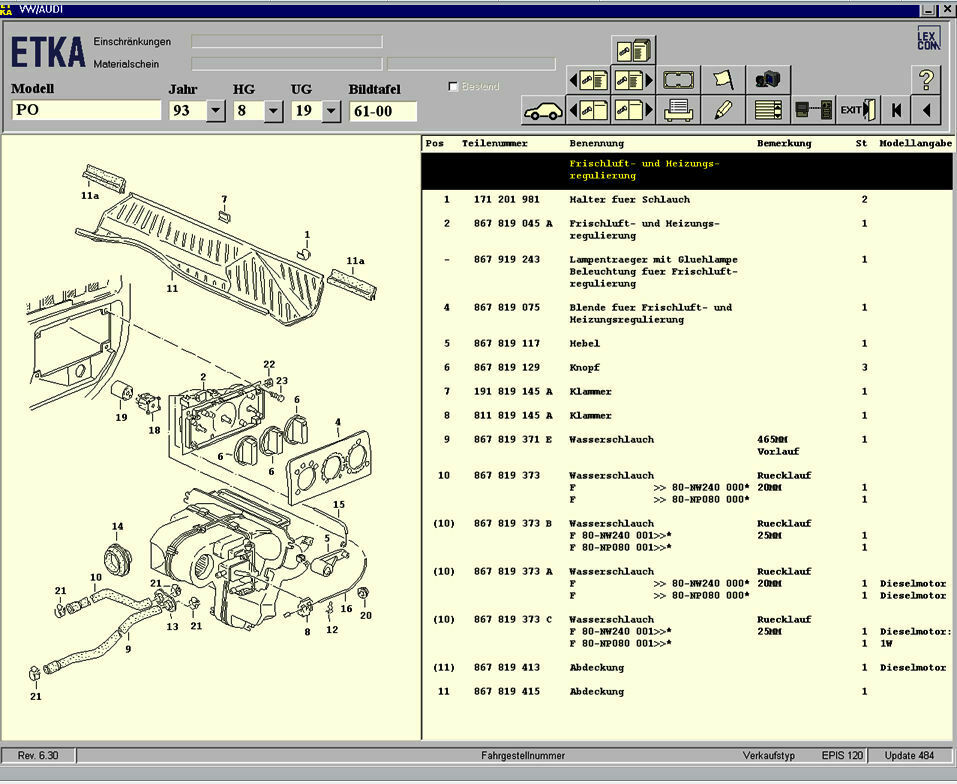Toggle the Bestand checkbox
Image resolution: width=957 pixels, height=784 pixels.
tap(454, 87)
